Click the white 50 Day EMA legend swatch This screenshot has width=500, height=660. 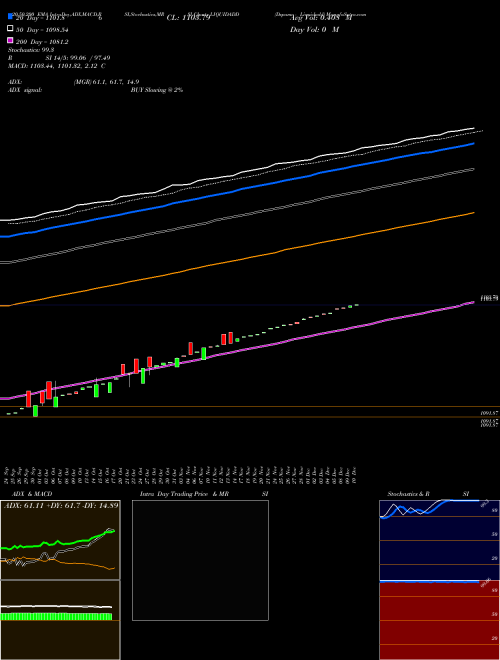coord(11,28)
